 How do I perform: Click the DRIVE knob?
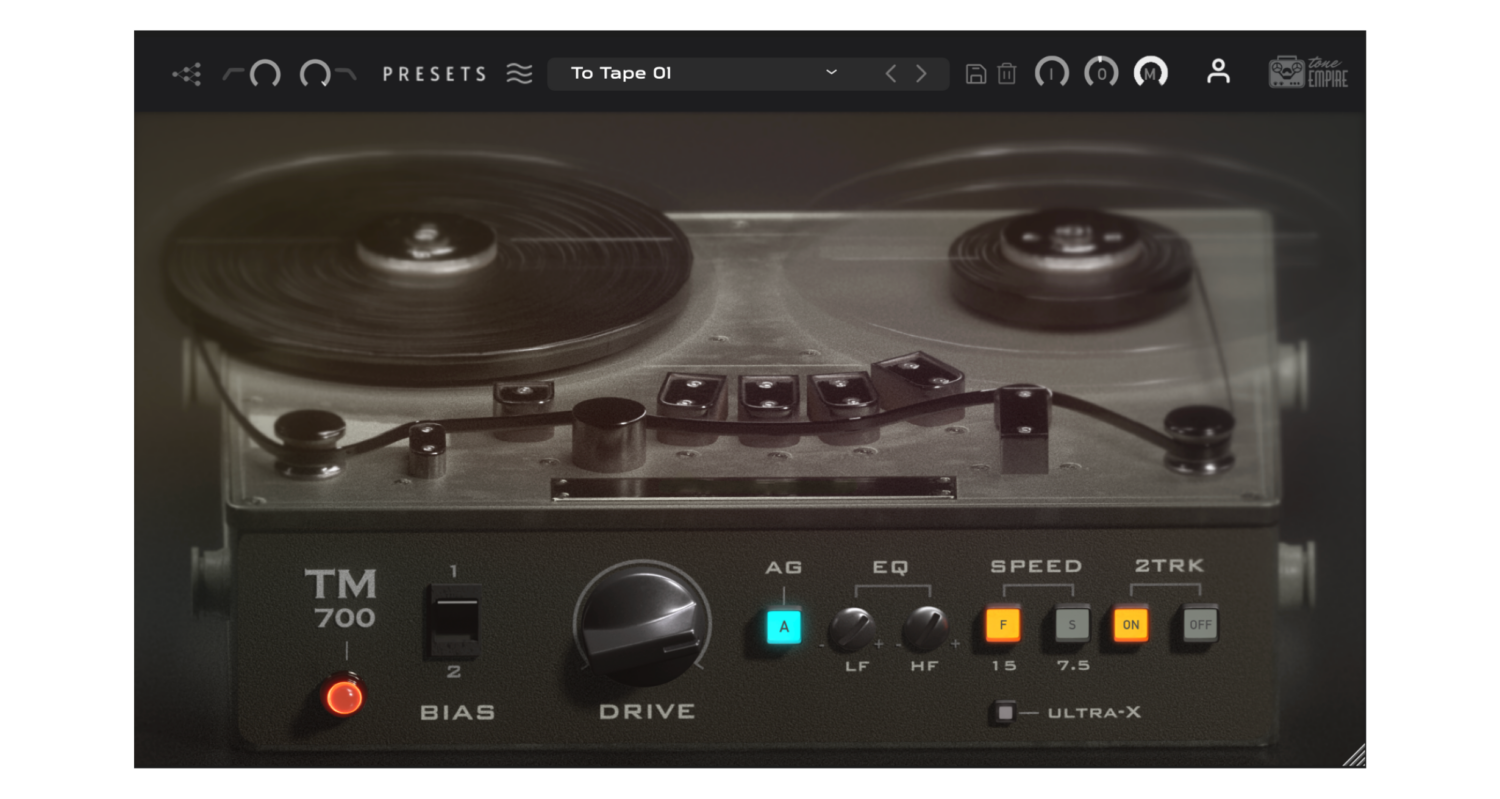[643, 628]
